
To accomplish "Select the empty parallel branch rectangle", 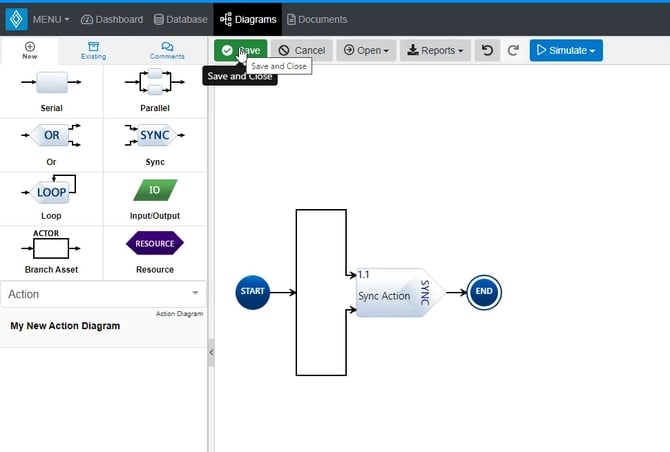I will coord(321,293).
